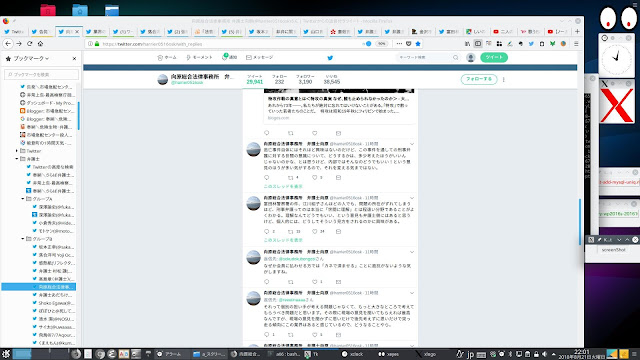Switch to the xeyes taskbar item
640x360 pixels.
point(389,354)
